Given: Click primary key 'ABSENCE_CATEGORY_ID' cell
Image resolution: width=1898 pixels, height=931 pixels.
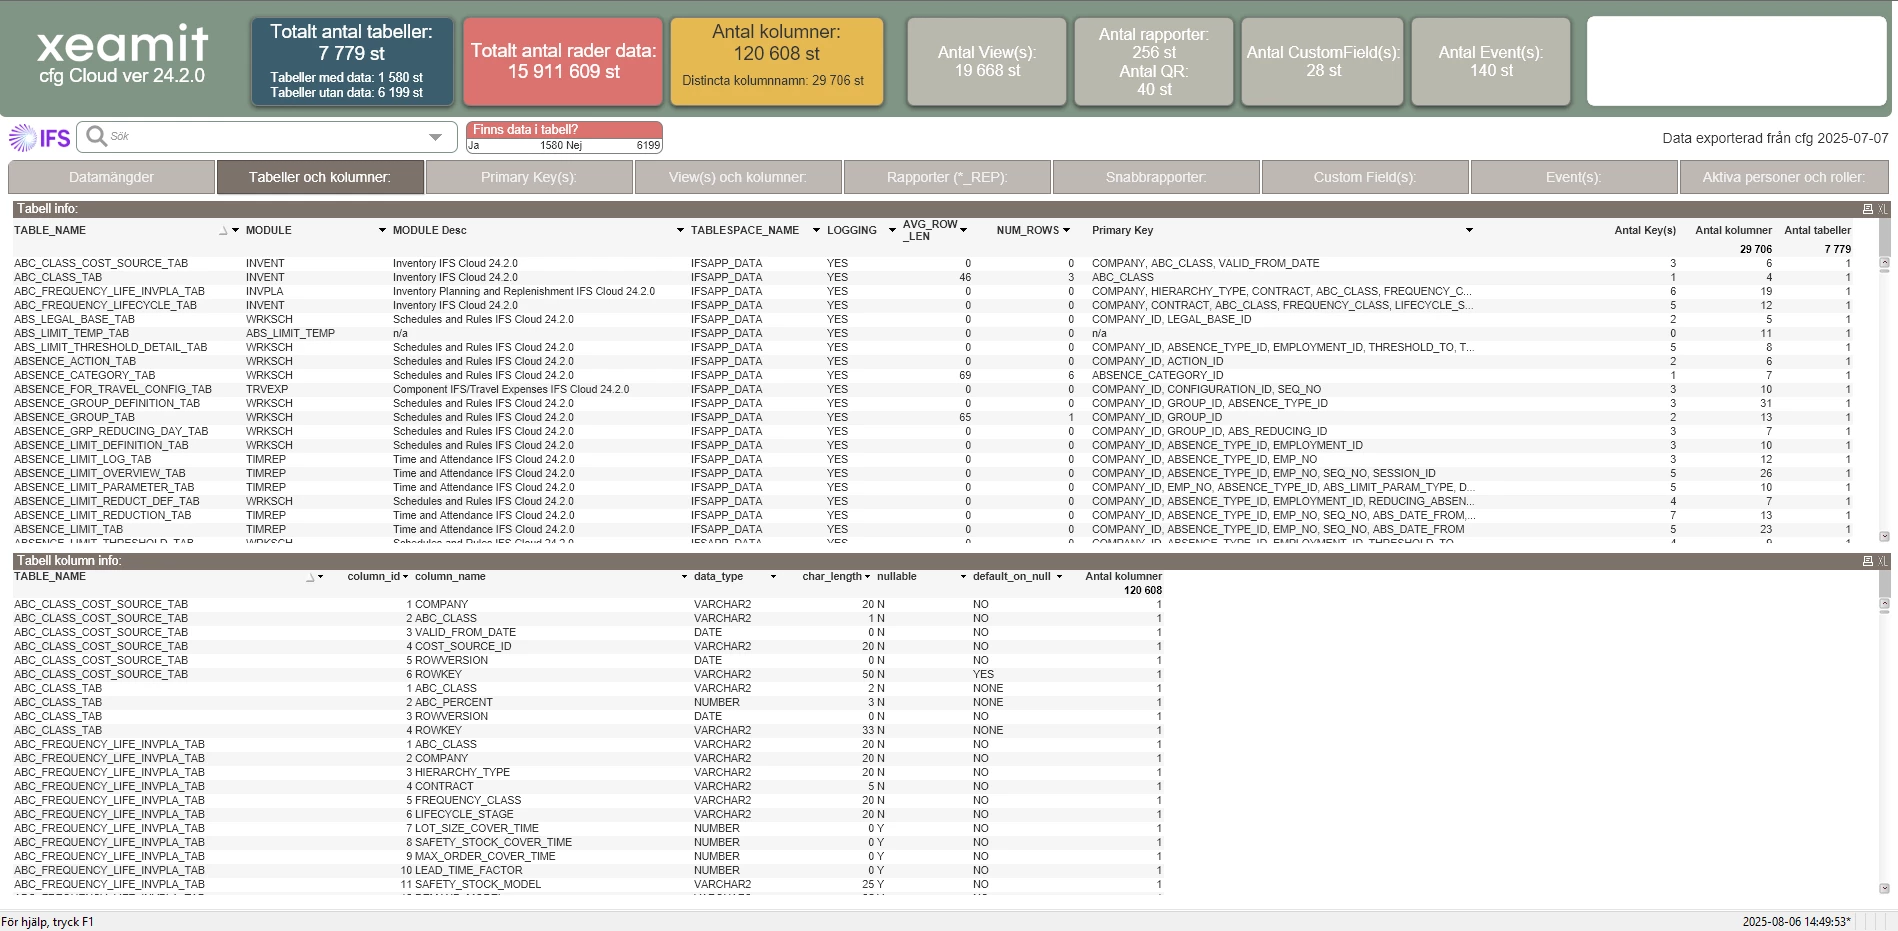Looking at the screenshot, I should coord(1157,375).
